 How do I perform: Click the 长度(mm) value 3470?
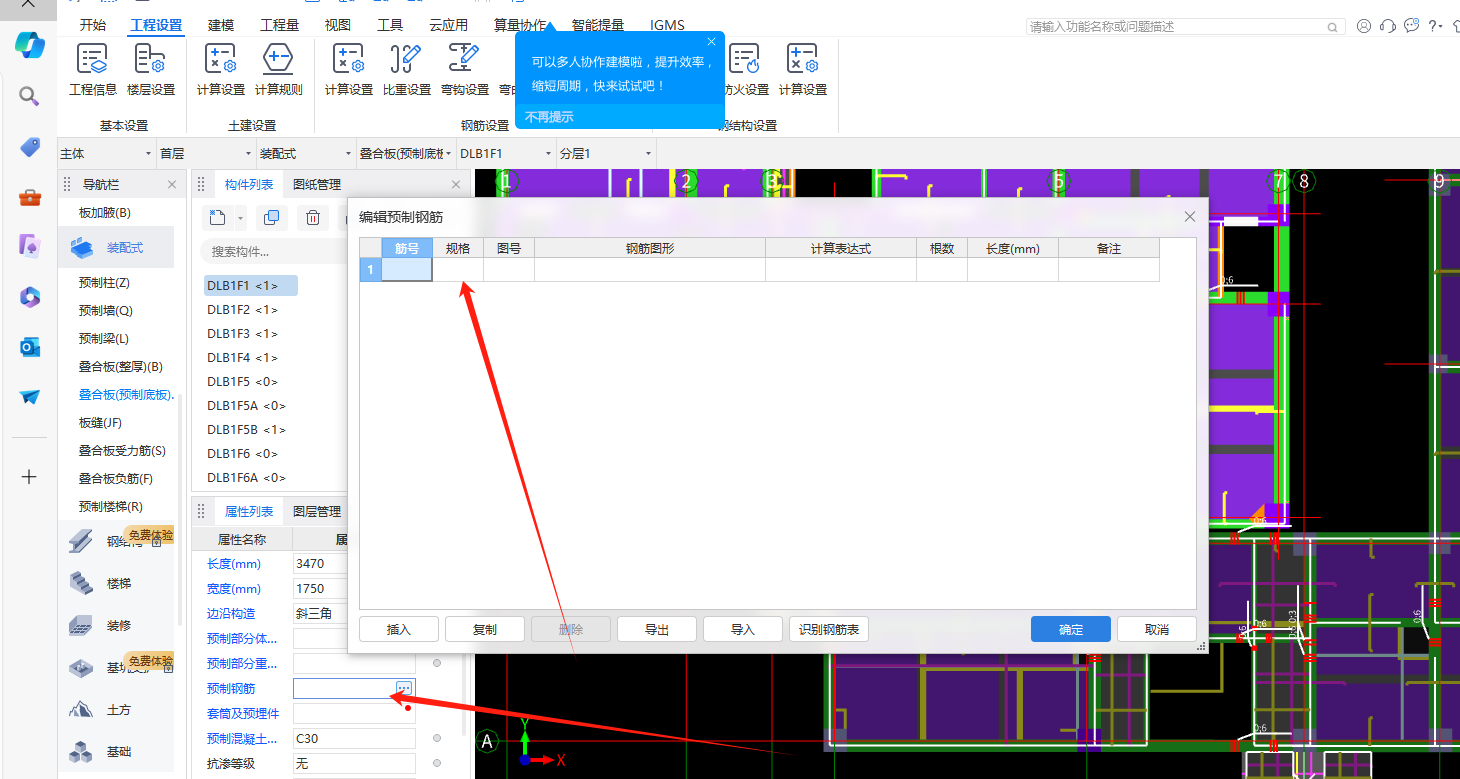(319, 564)
